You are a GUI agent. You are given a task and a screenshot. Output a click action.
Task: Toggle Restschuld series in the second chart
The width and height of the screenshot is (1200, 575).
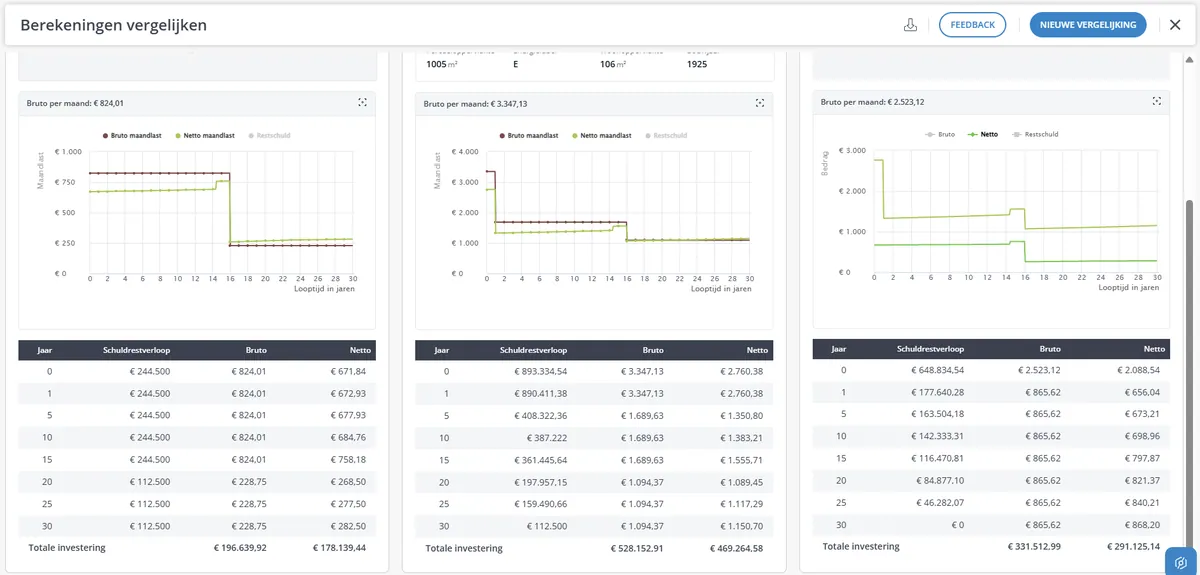point(665,135)
